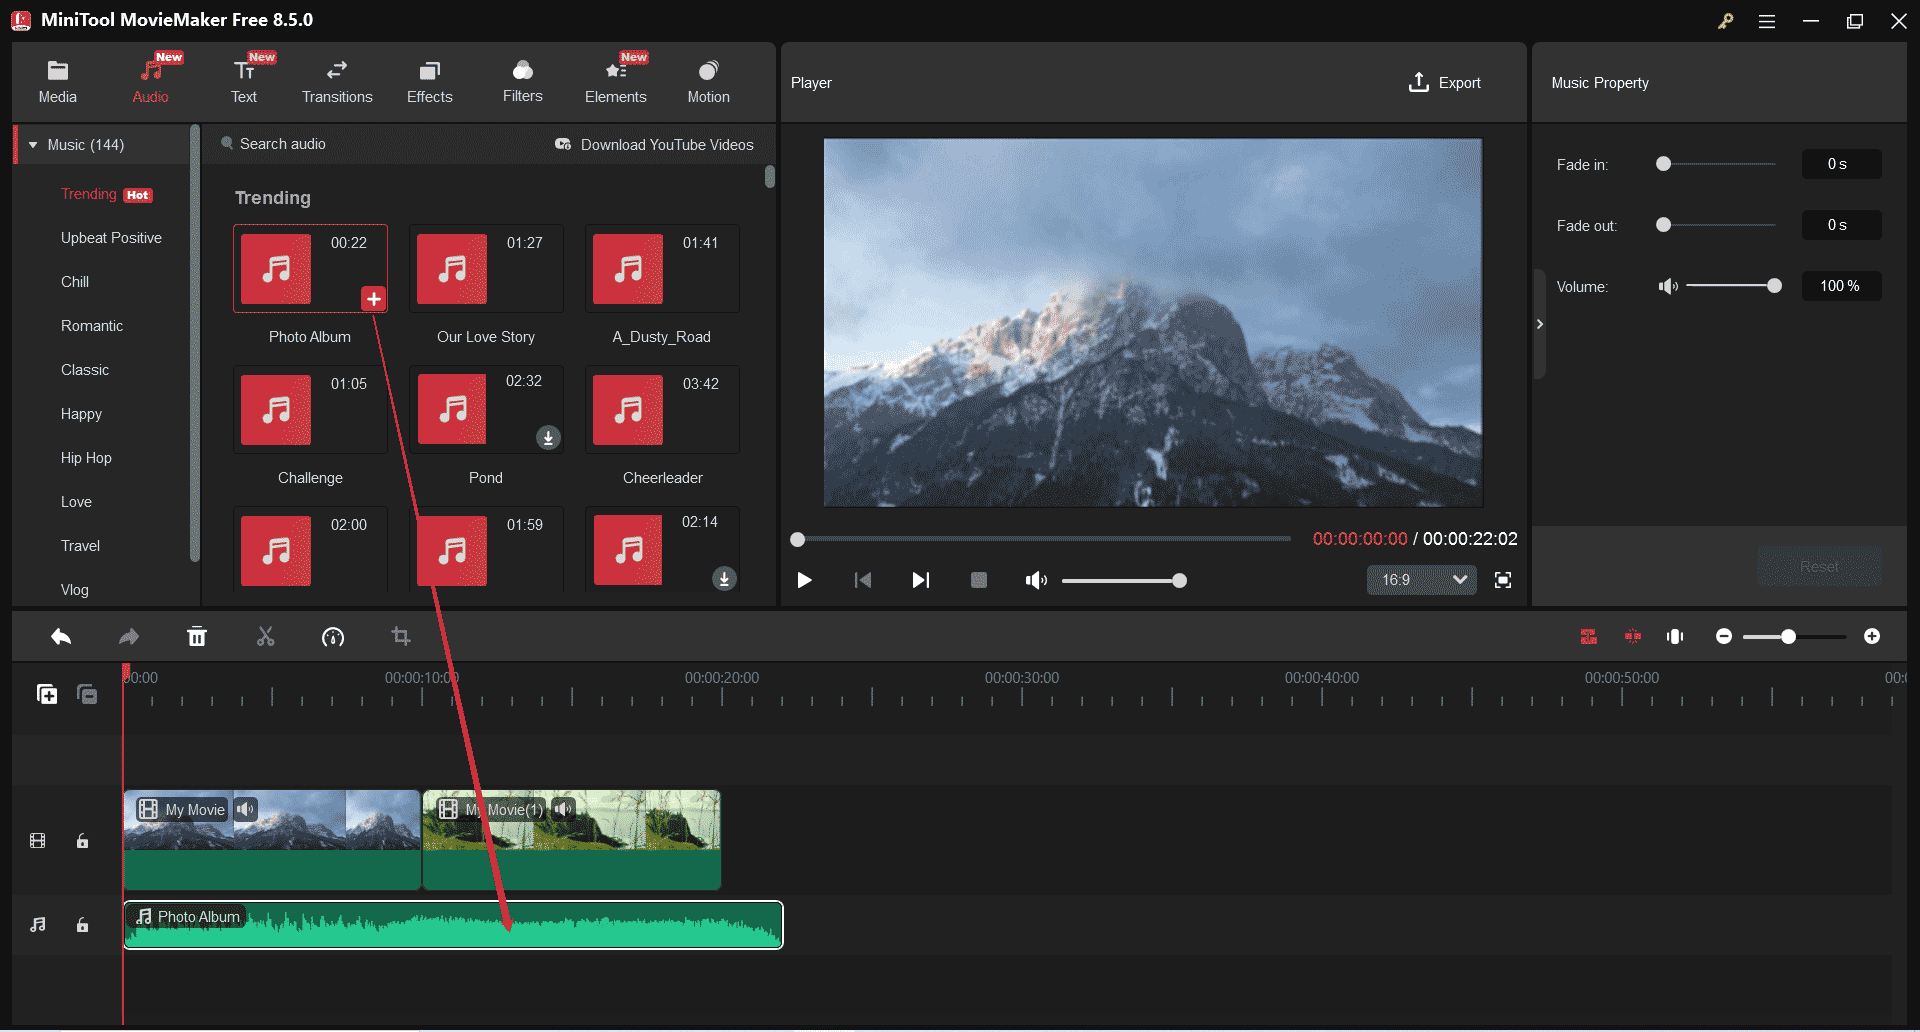This screenshot has height=1032, width=1920.
Task: Collapse the Music Property panel
Action: pos(1540,324)
